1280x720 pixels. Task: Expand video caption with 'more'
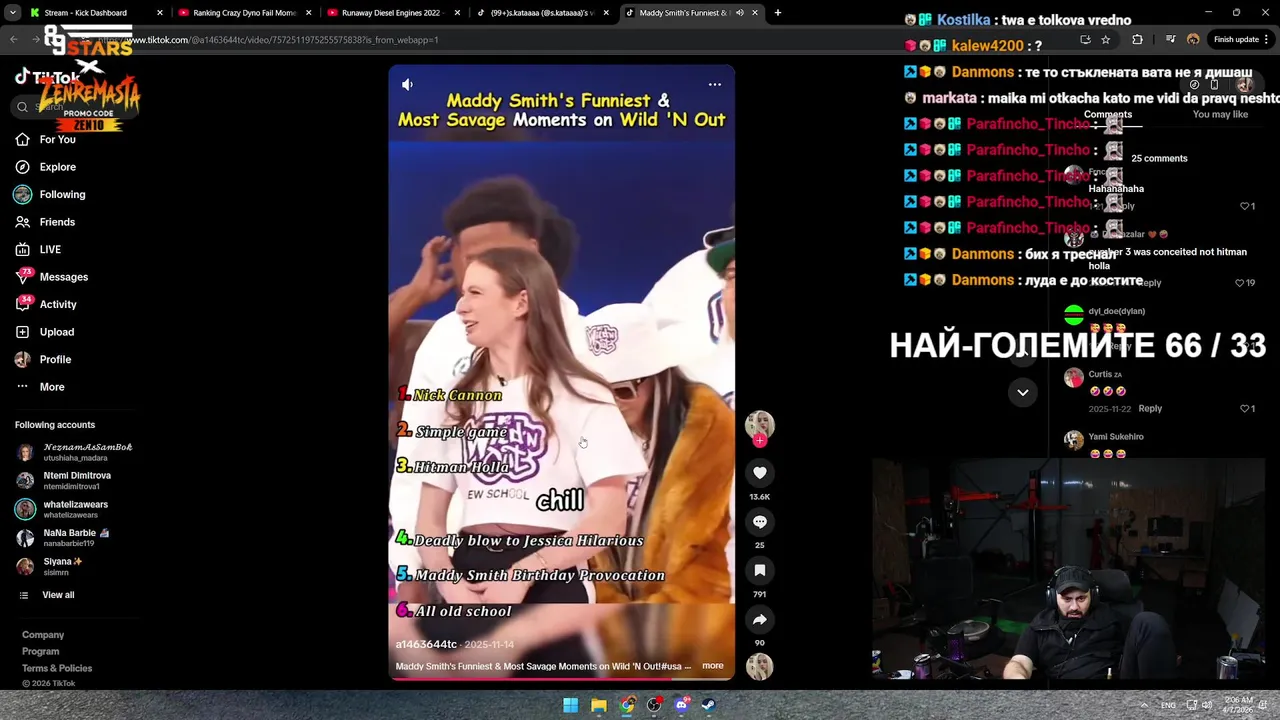point(713,666)
